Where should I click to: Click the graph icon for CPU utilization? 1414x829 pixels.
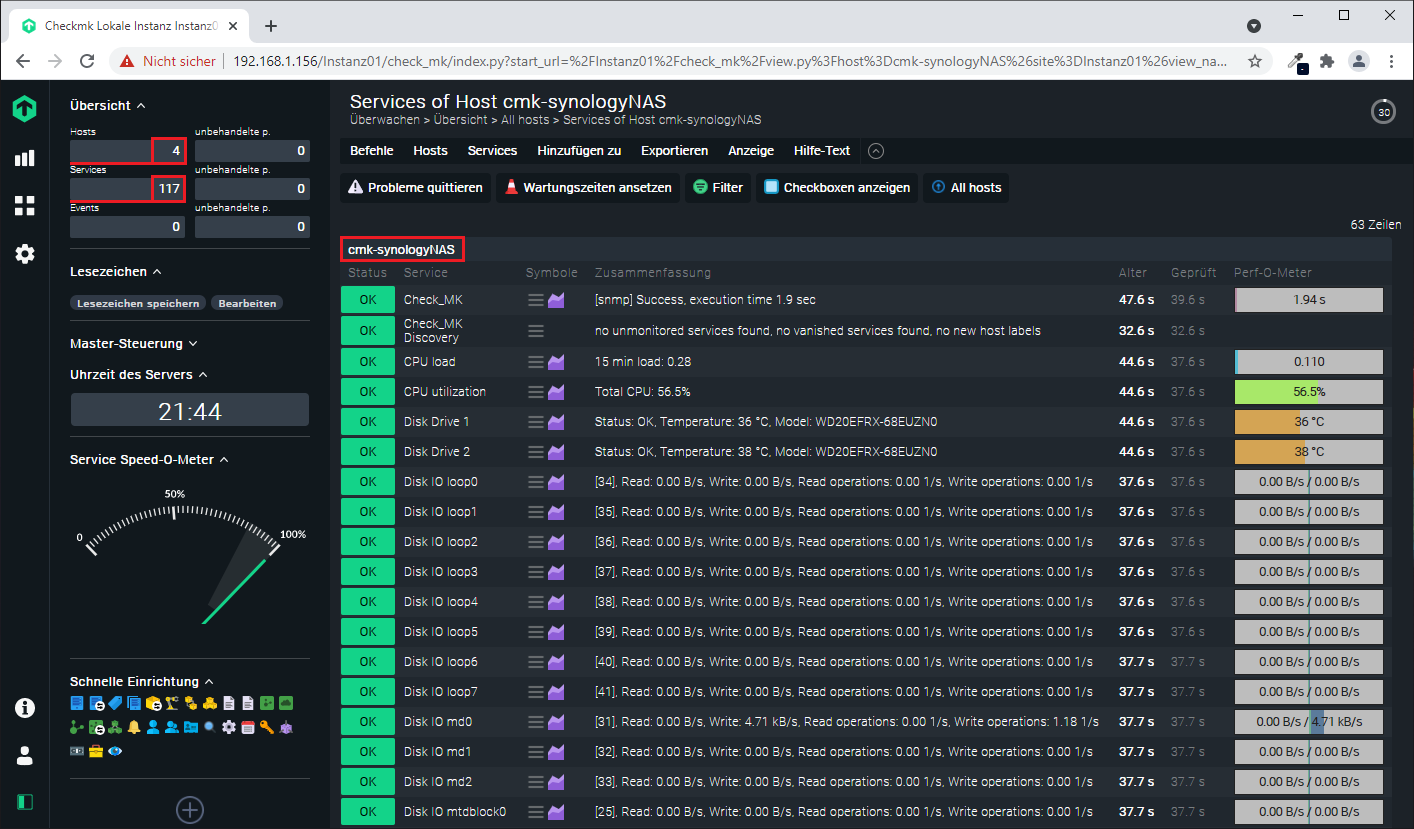556,391
